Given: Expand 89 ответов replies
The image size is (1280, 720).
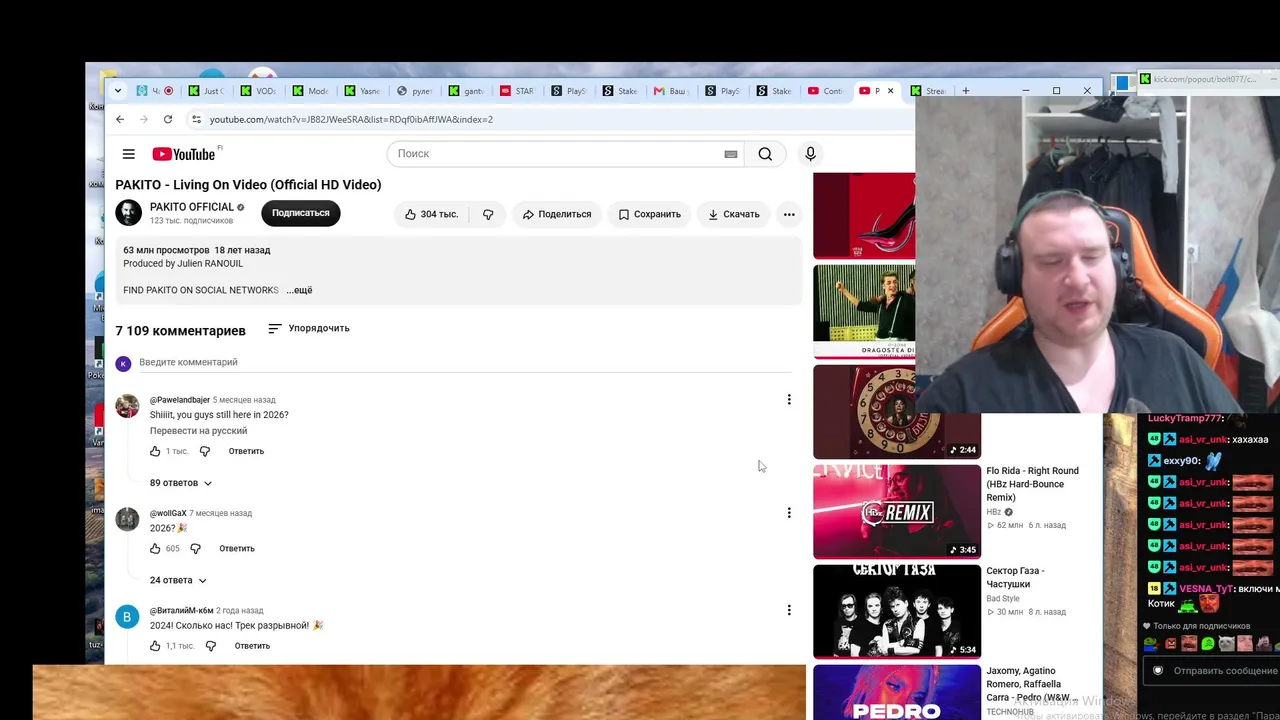Looking at the screenshot, I should [181, 483].
